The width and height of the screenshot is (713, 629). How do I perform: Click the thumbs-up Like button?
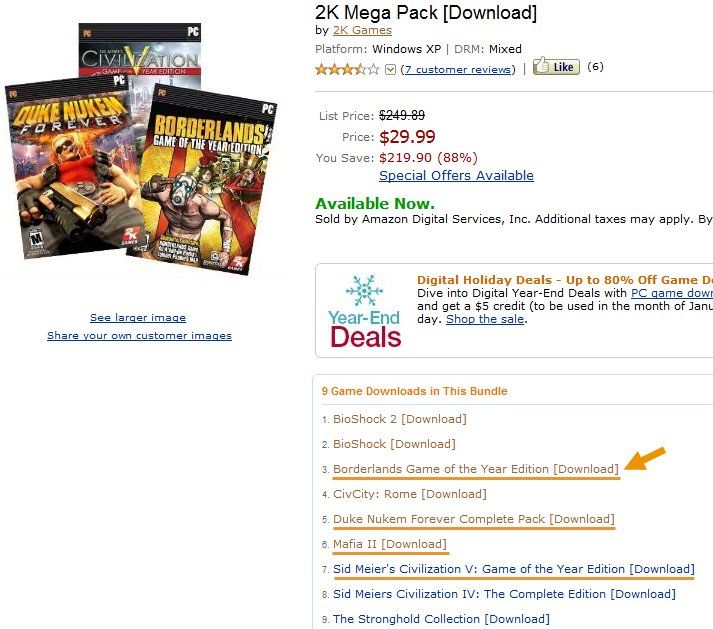coord(556,66)
